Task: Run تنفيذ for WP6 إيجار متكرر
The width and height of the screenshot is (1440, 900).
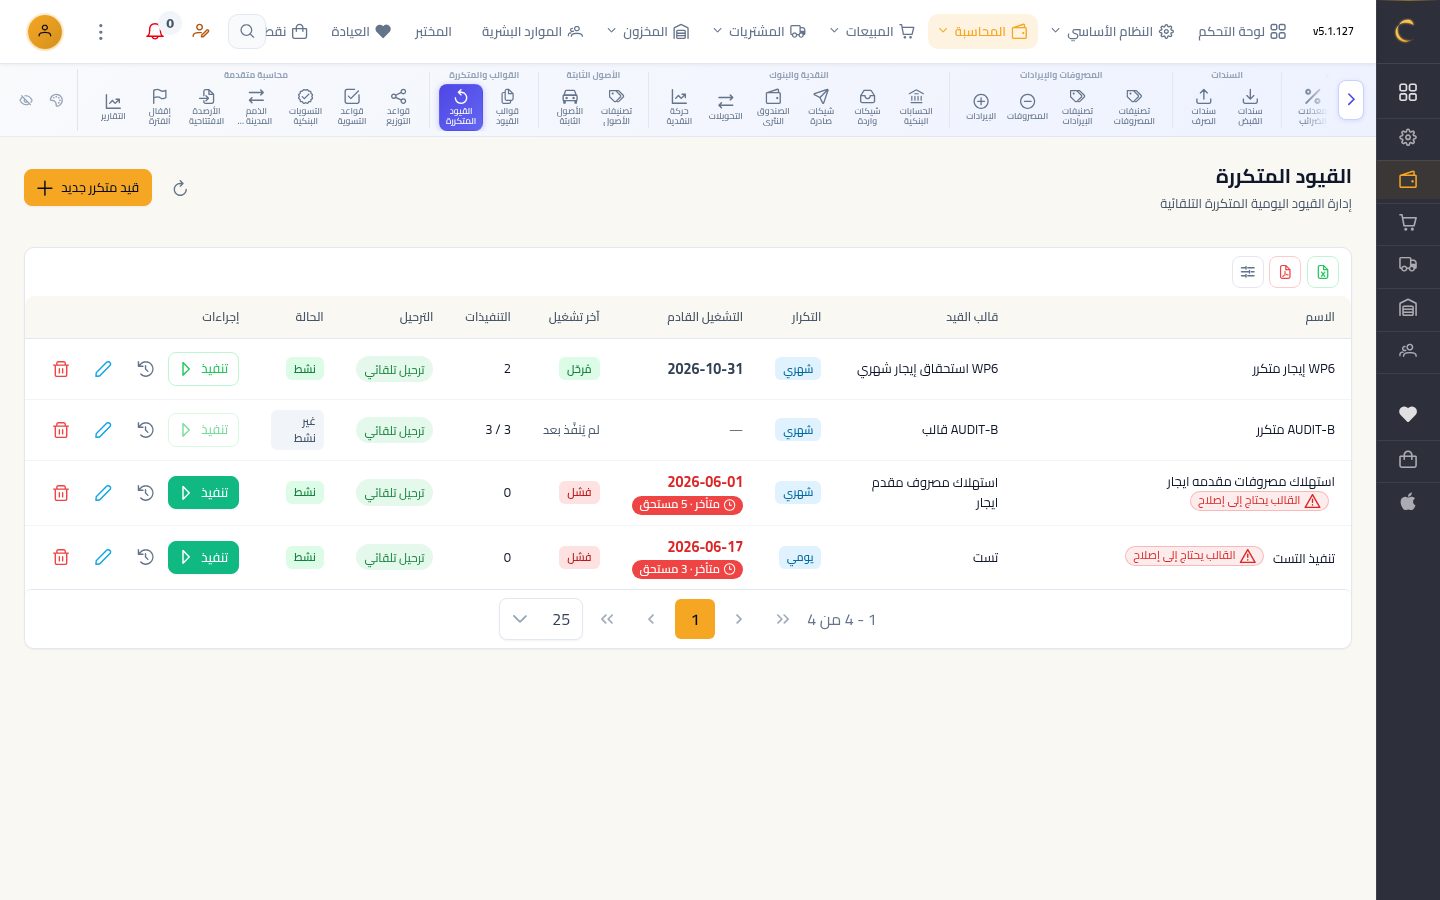Action: pyautogui.click(x=204, y=369)
